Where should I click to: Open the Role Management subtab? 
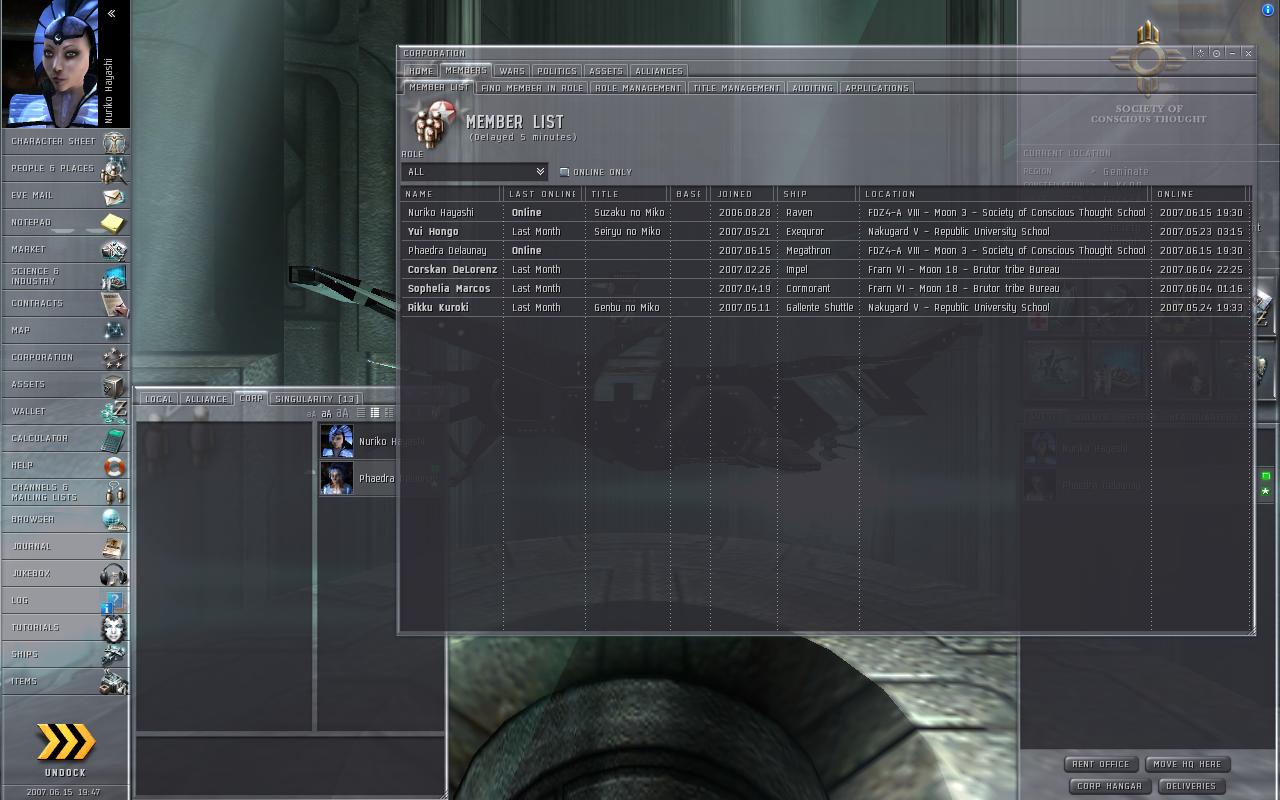point(638,88)
